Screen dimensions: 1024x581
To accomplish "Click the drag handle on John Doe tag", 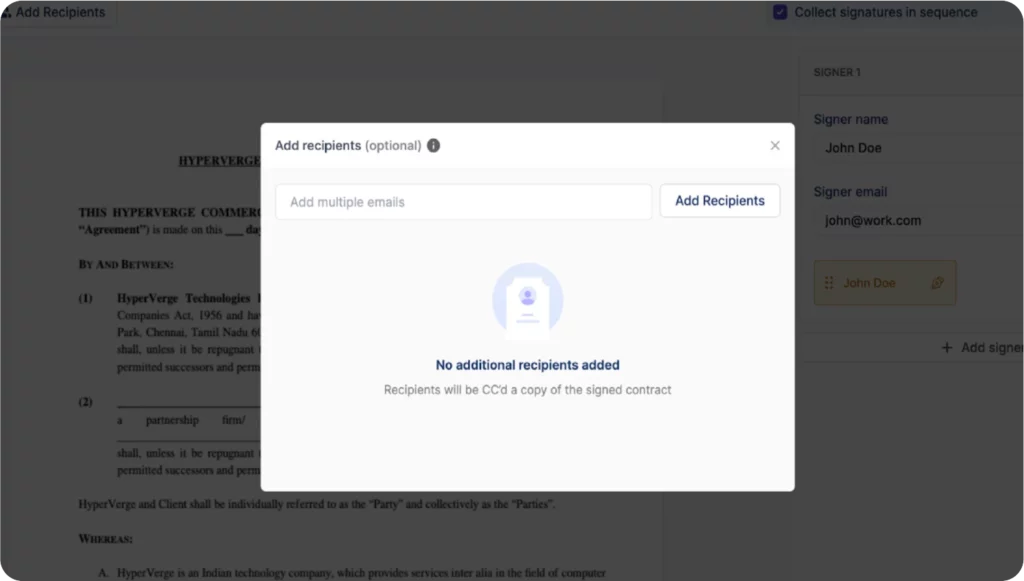I will click(x=829, y=283).
